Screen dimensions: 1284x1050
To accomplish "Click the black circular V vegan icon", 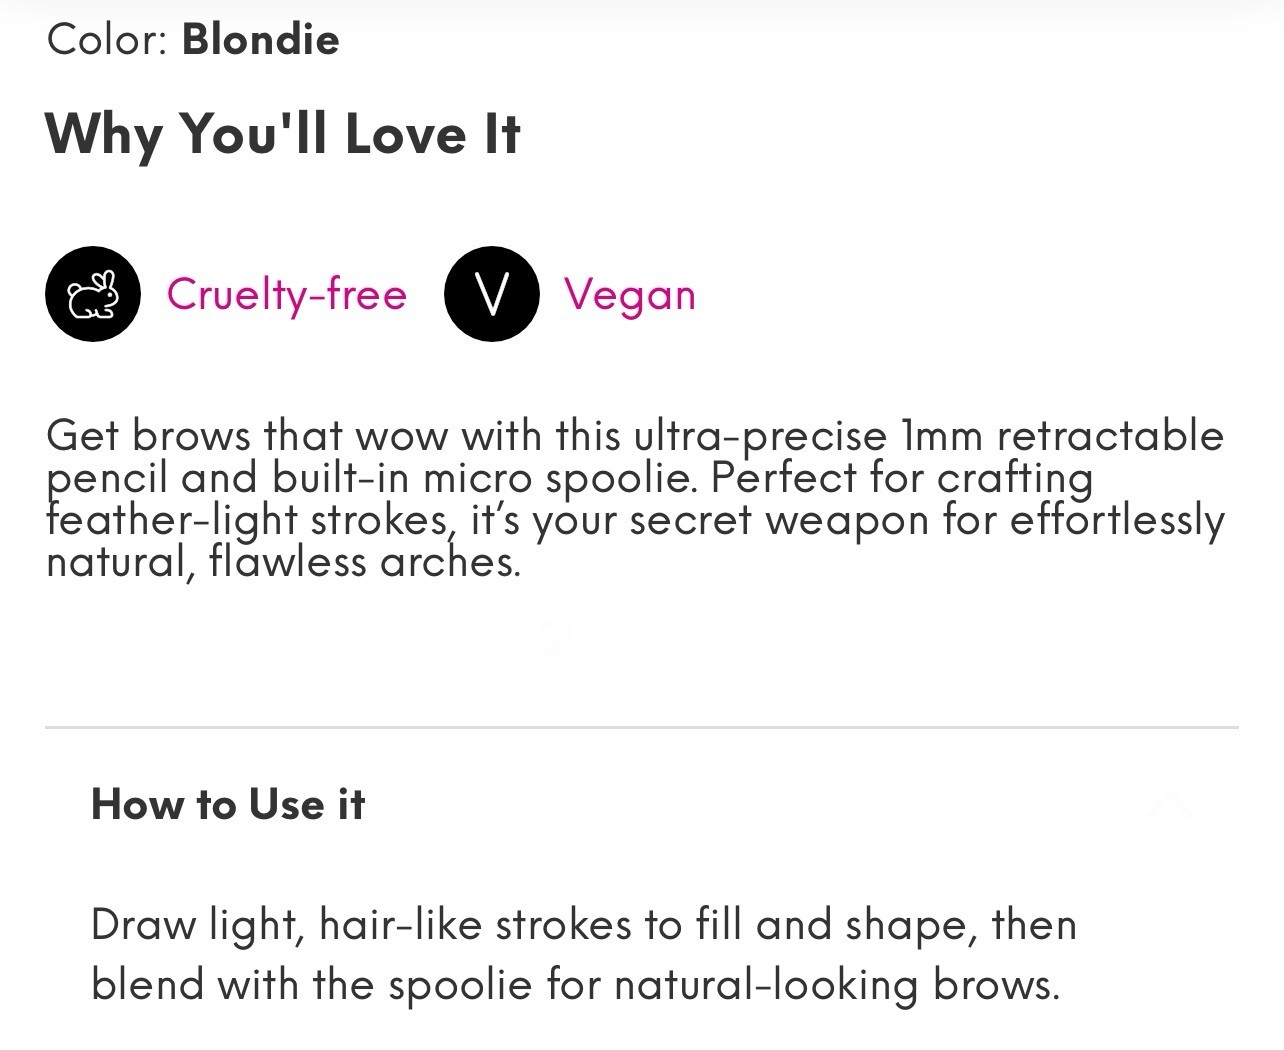I will (492, 294).
